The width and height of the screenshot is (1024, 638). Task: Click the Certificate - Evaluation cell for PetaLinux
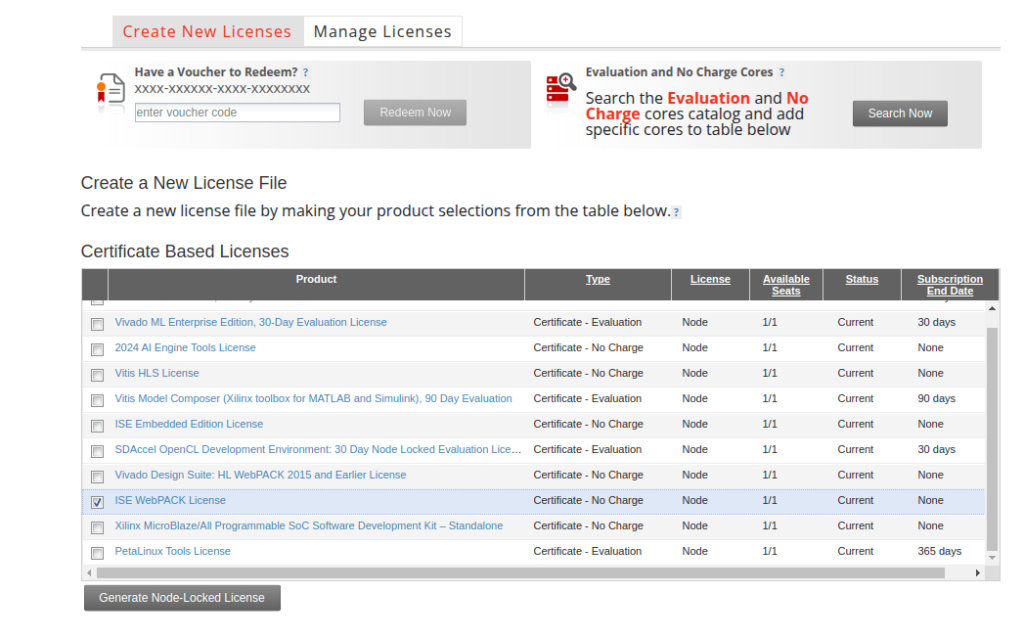pos(587,551)
